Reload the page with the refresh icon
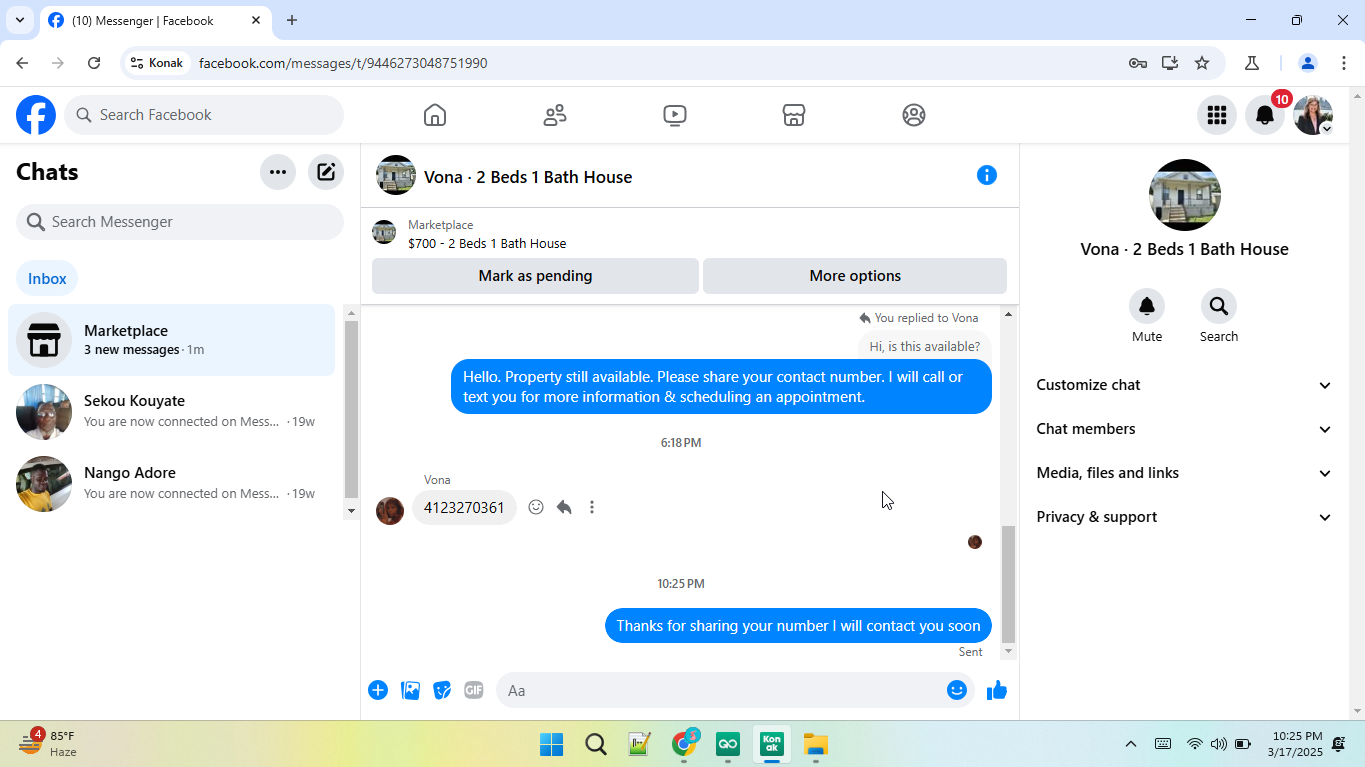Viewport: 1365px width, 767px height. pos(94,63)
